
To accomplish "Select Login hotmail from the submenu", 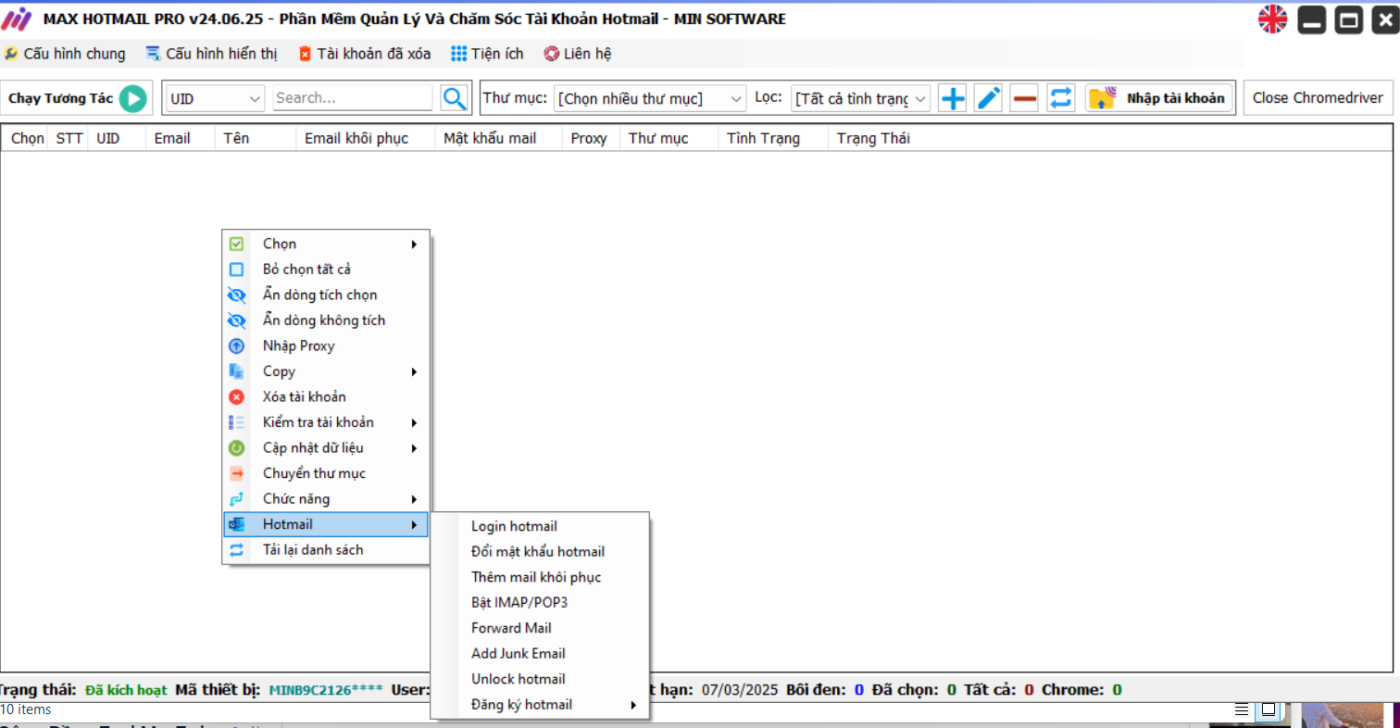I will pyautogui.click(x=514, y=525).
